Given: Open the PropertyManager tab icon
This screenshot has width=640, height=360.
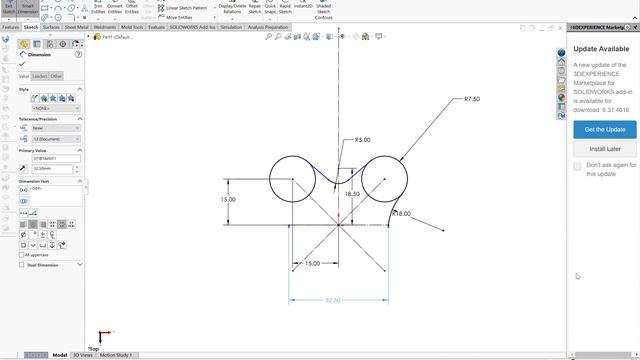Looking at the screenshot, I should (37, 44).
